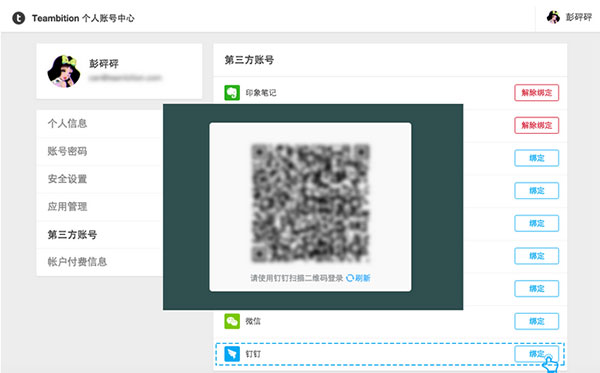Click the Teambition 个人账号中心 title
This screenshot has width=600, height=373.
(83, 18)
